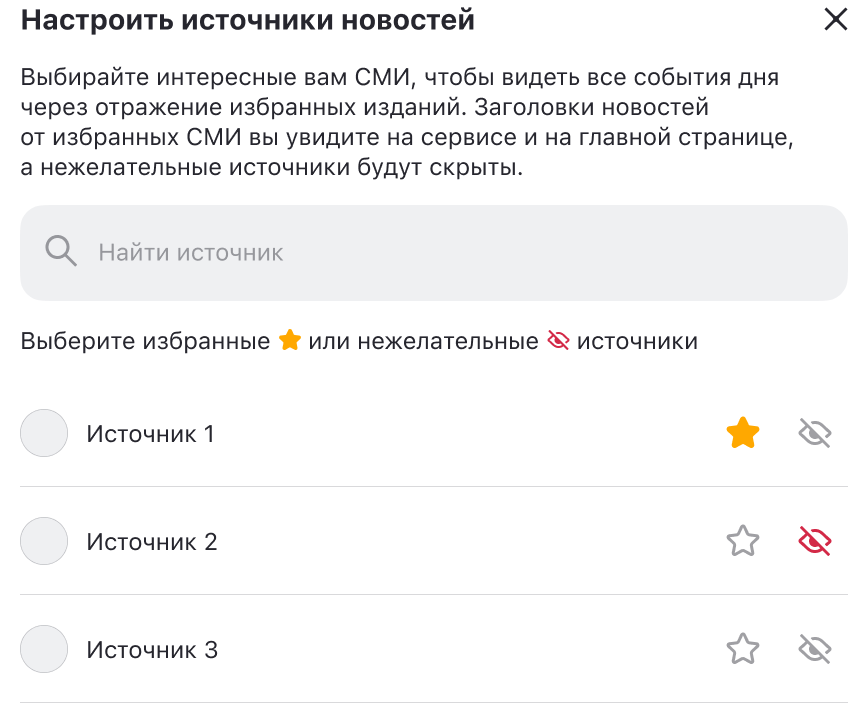The height and width of the screenshot is (714, 864).
Task: Click the description paragraph about избранных СМИ
Action: click(407, 122)
